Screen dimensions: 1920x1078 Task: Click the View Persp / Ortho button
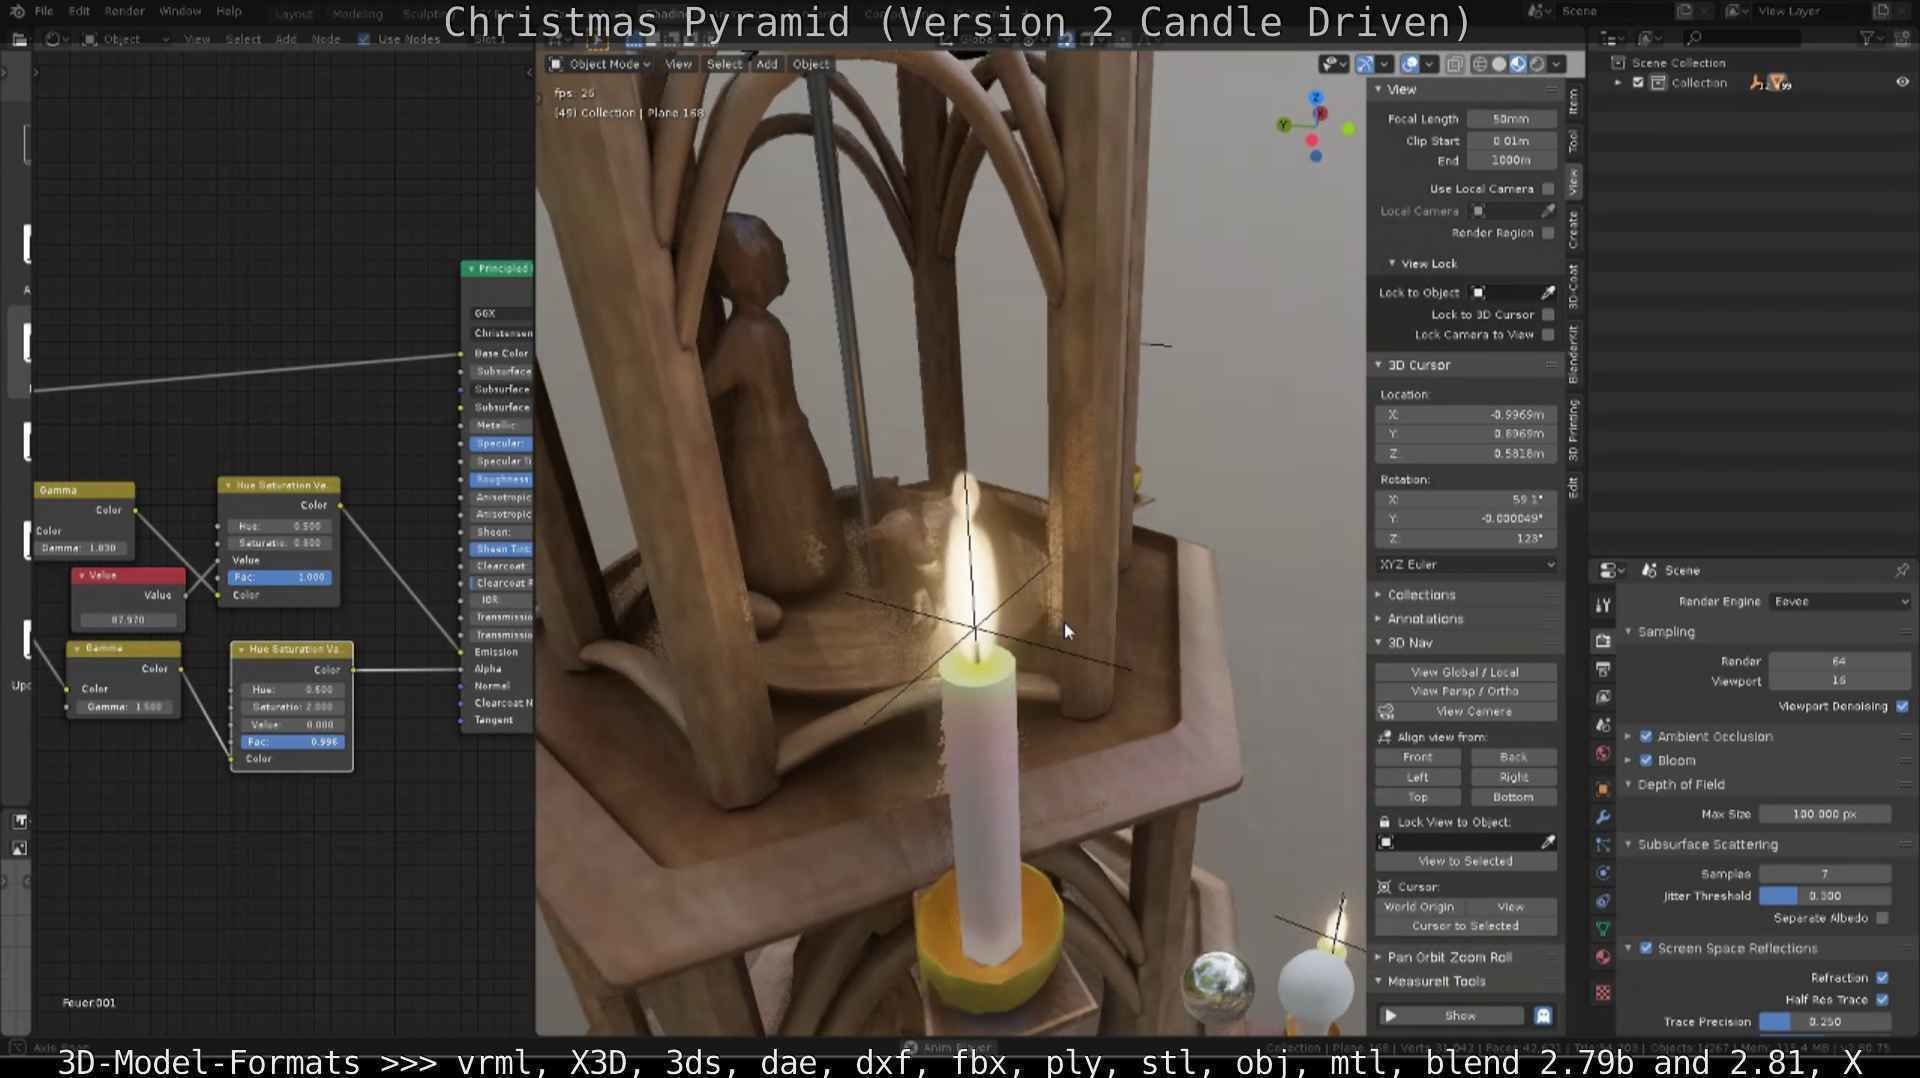[1465, 692]
